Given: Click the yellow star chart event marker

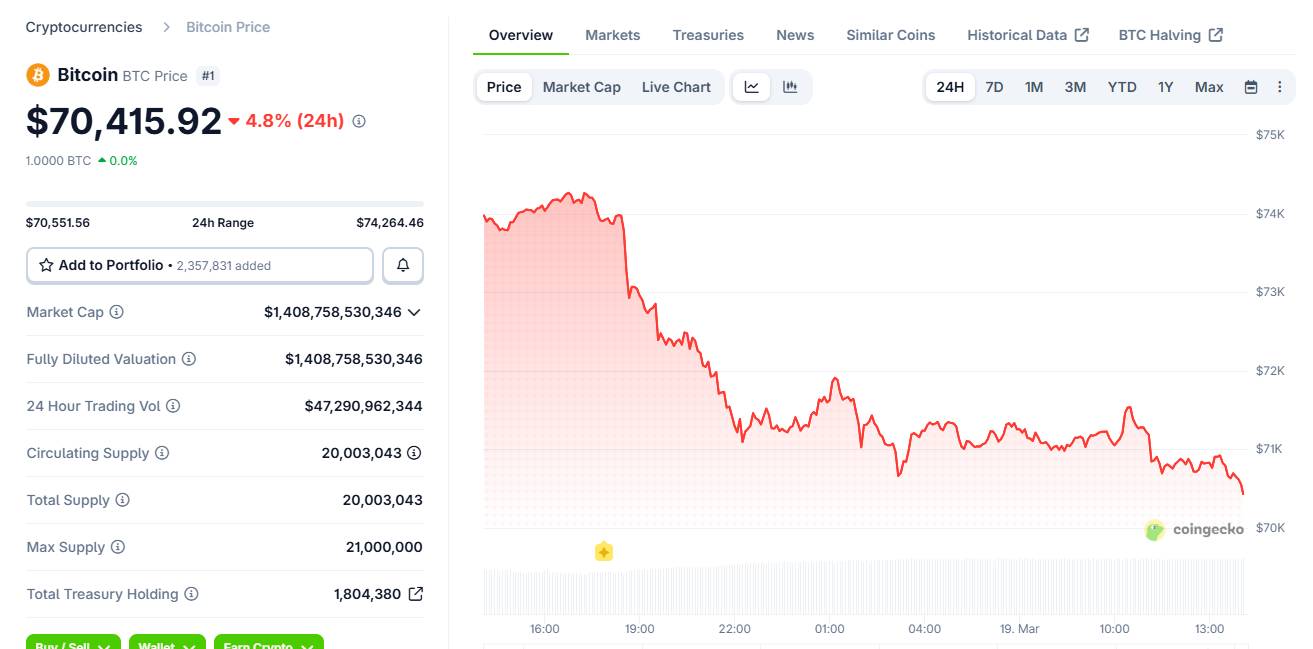Looking at the screenshot, I should pos(603,551).
